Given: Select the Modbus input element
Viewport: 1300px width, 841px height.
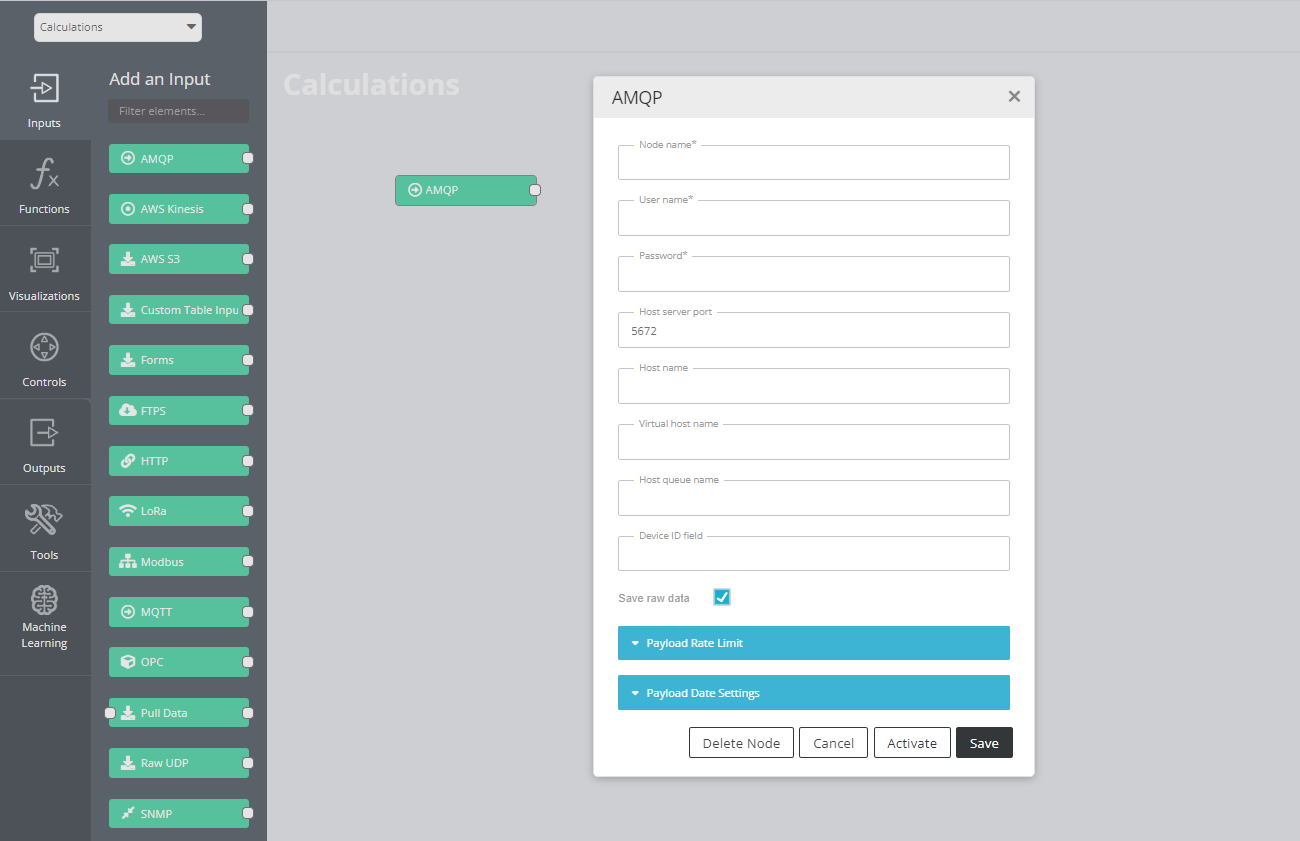Looking at the screenshot, I should coord(179,562).
